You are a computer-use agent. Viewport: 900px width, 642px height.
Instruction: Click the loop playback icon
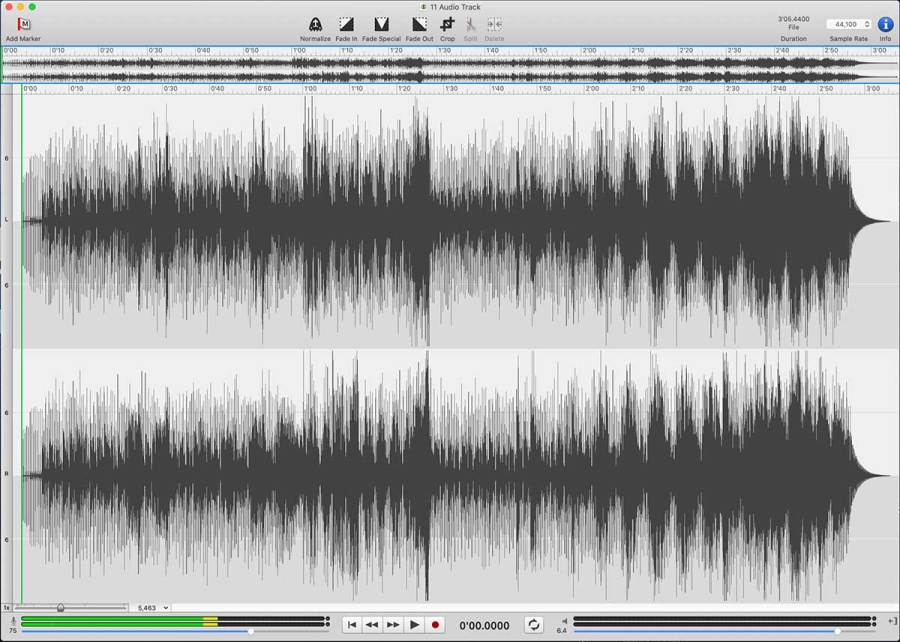point(535,623)
